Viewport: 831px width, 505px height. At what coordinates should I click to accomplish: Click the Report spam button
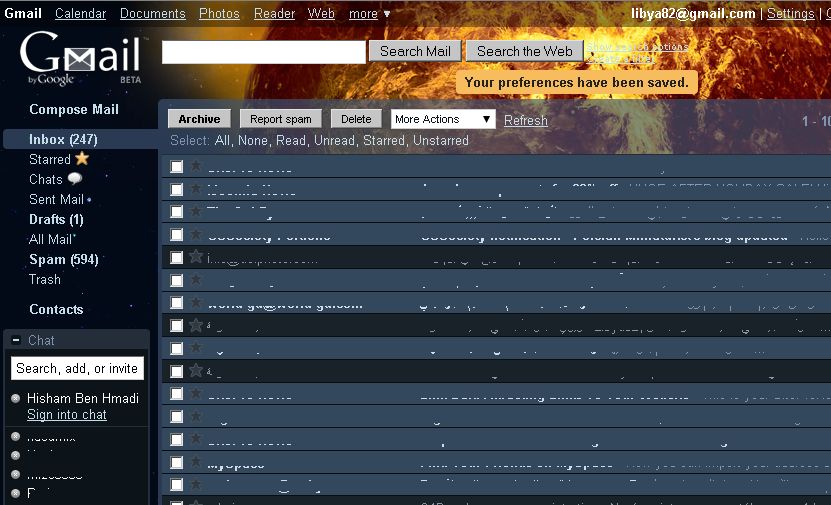(x=281, y=119)
